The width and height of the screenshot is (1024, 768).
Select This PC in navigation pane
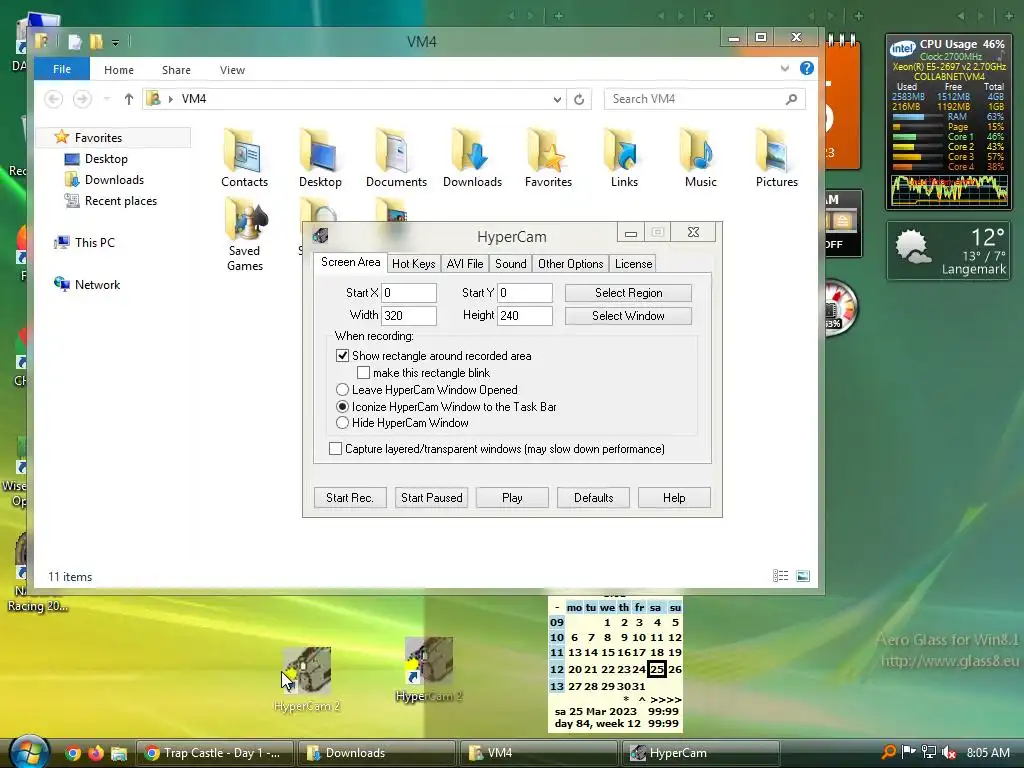[x=85, y=243]
